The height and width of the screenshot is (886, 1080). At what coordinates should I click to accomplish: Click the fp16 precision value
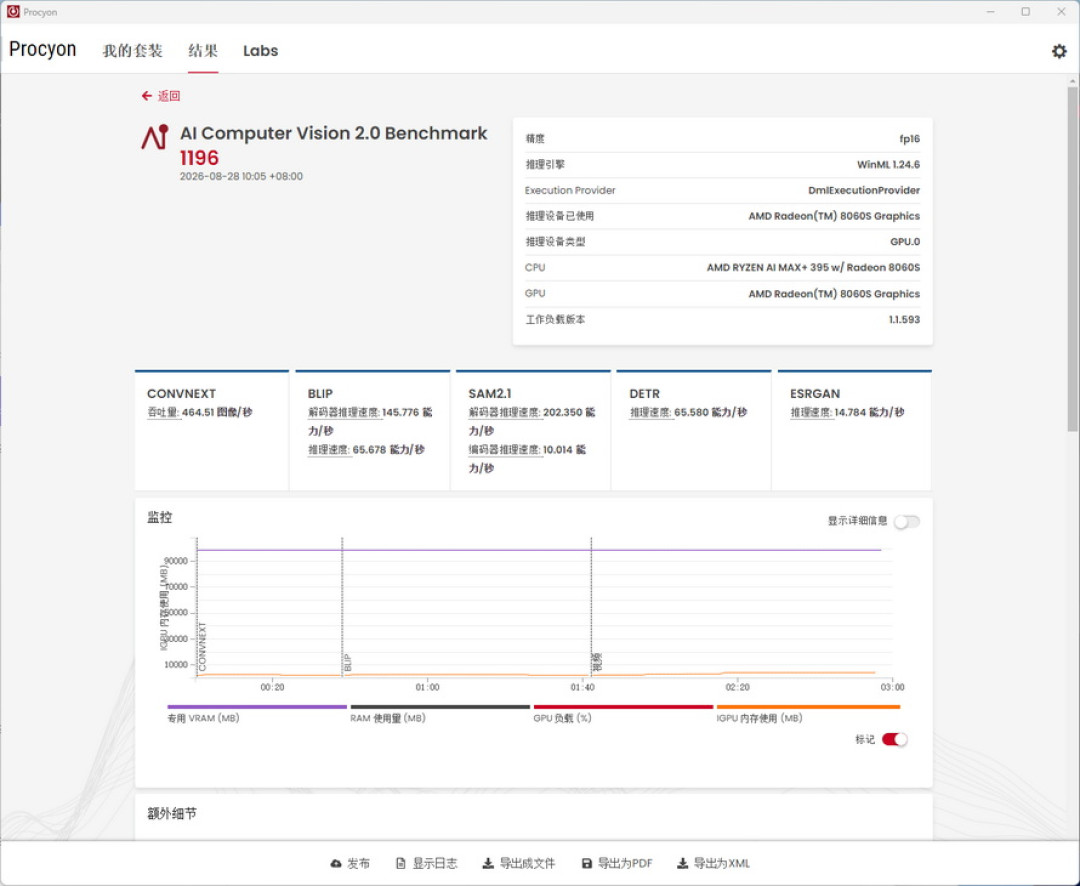[x=909, y=138]
